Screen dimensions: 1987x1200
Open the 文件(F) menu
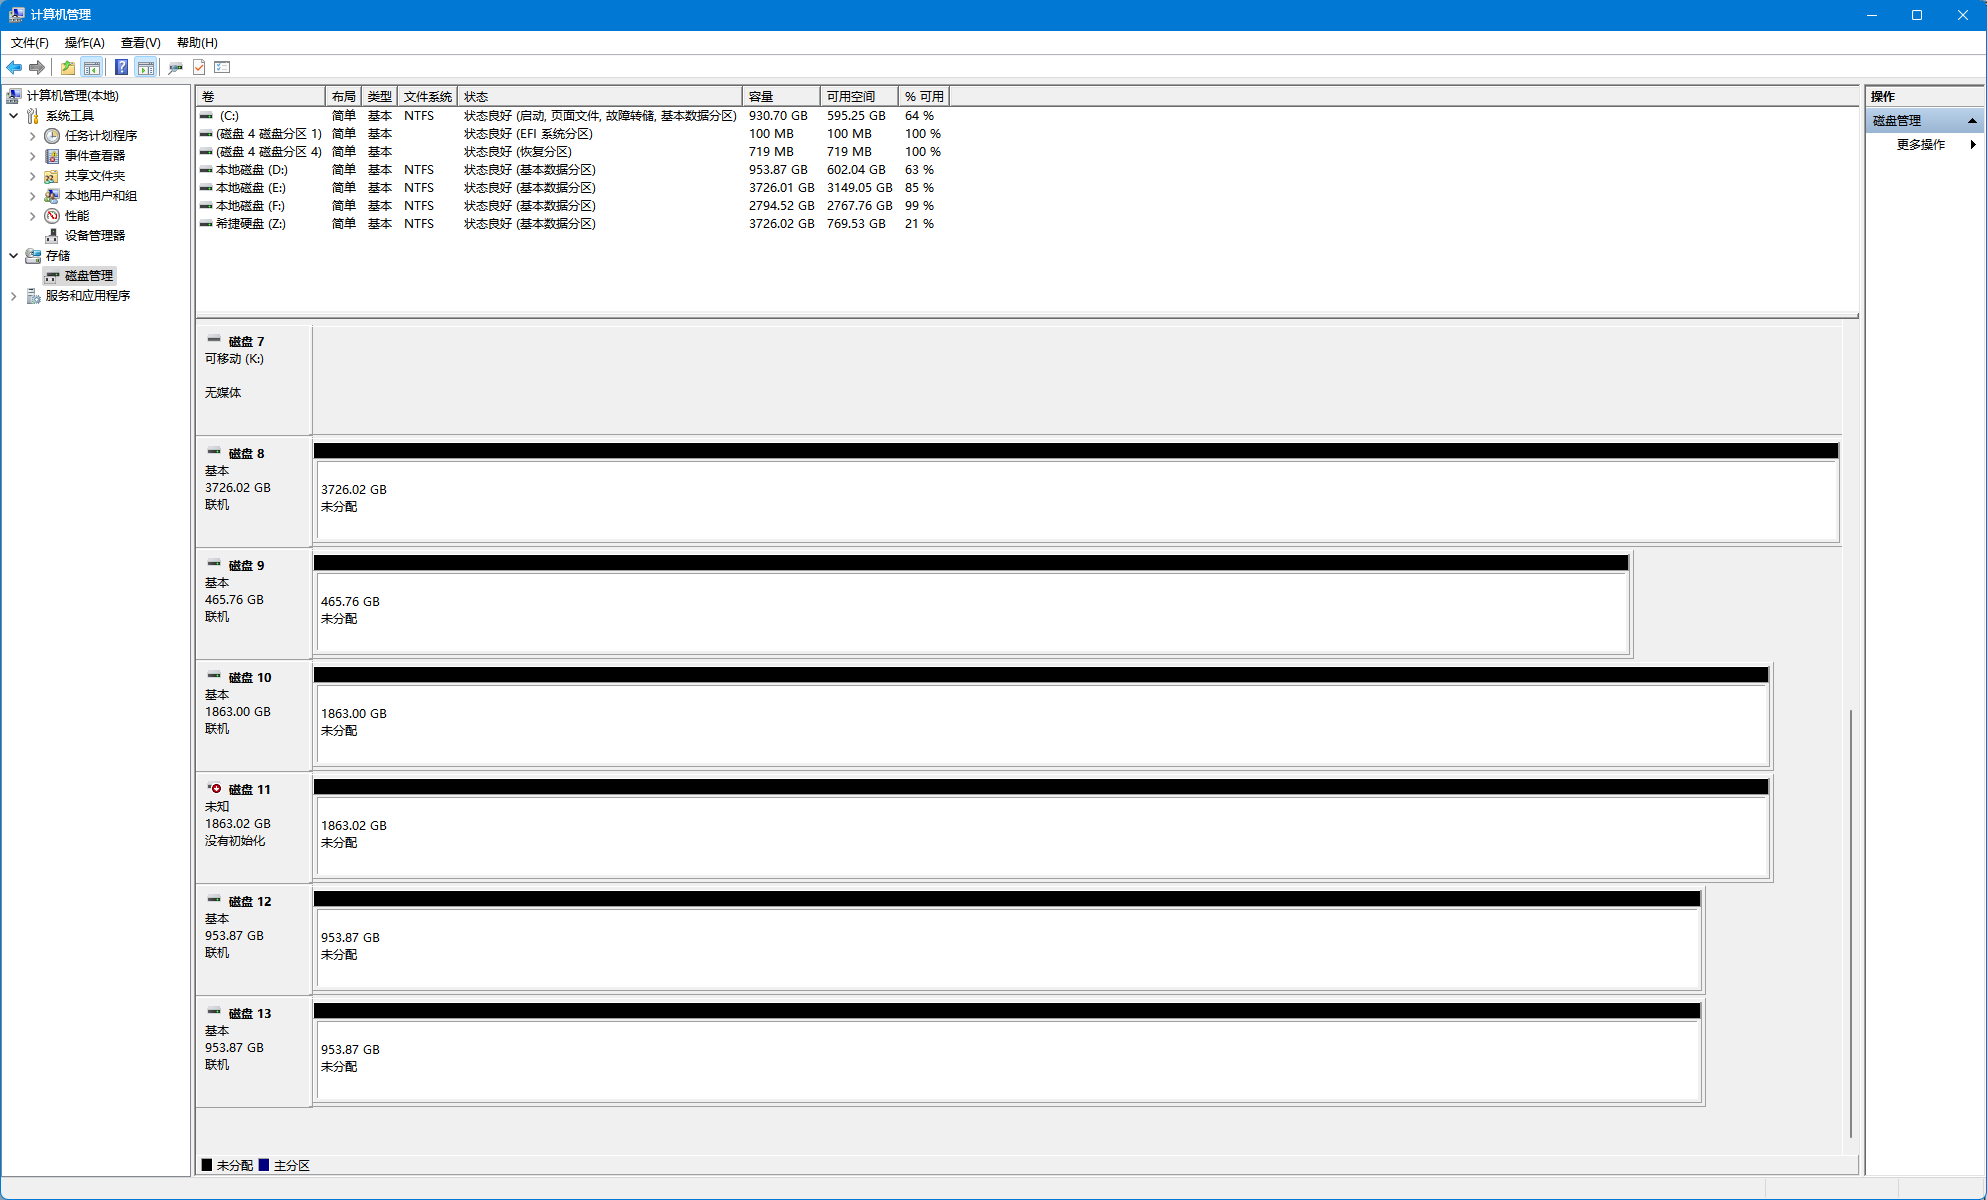[30, 43]
